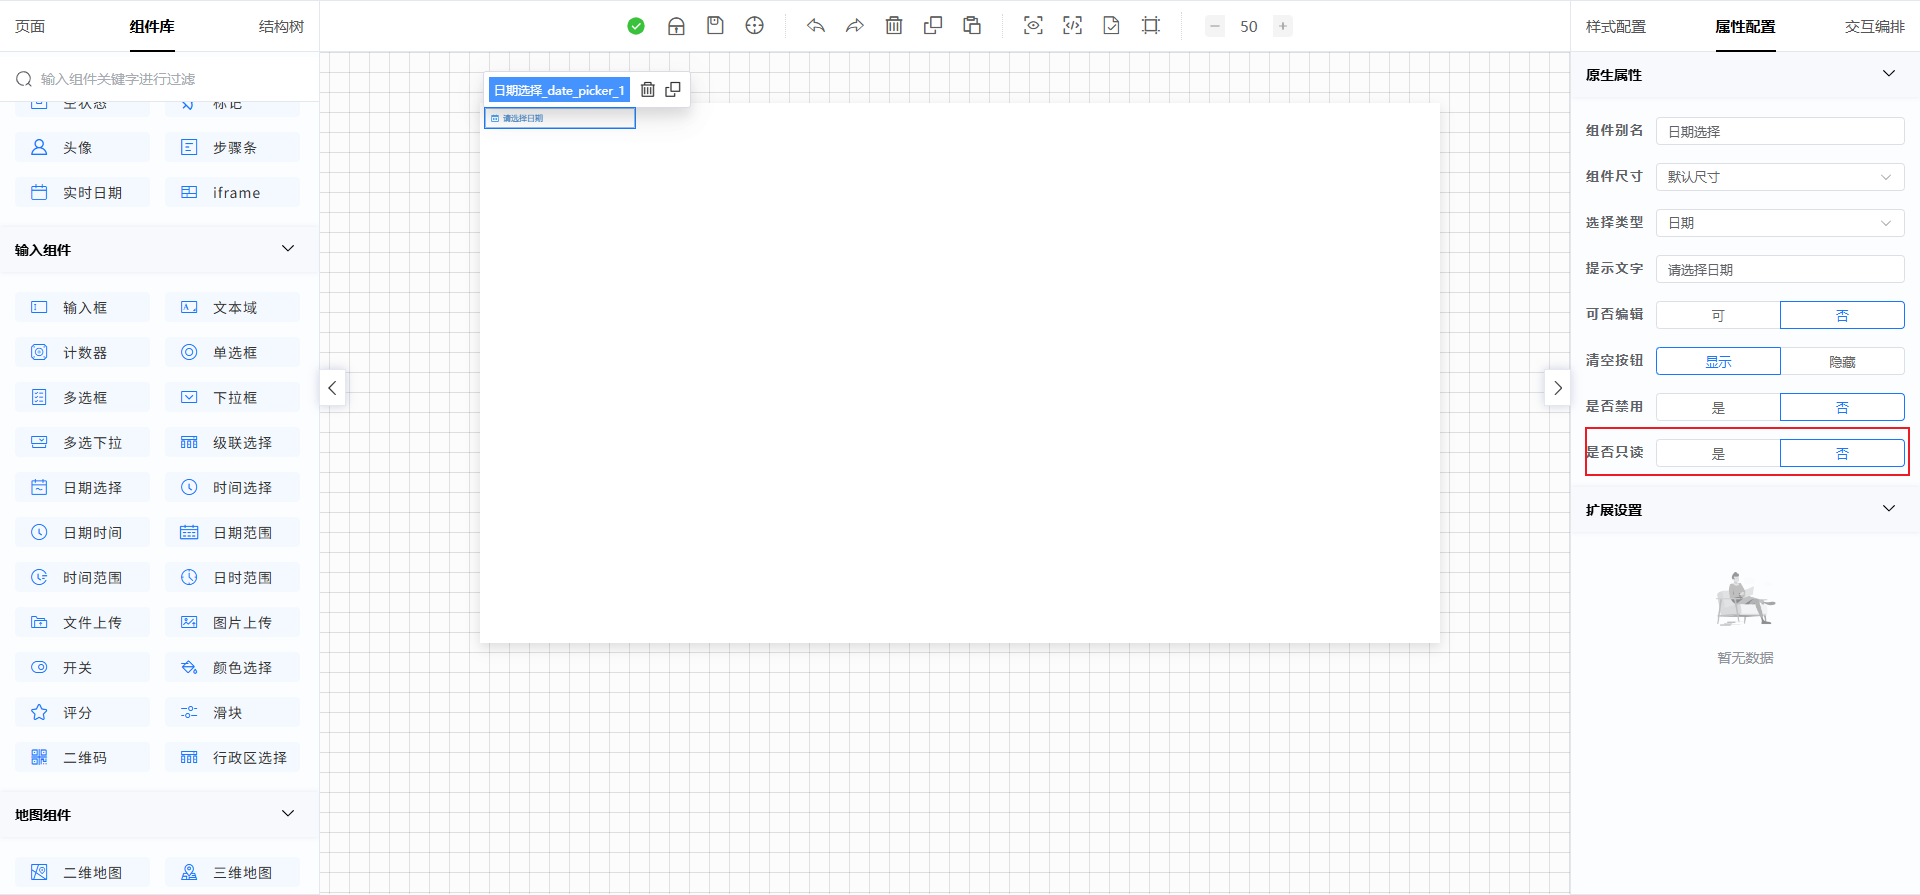Viewport: 1920px width, 895px height.
Task: Set 可否编辑 to 可
Action: tap(1718, 315)
